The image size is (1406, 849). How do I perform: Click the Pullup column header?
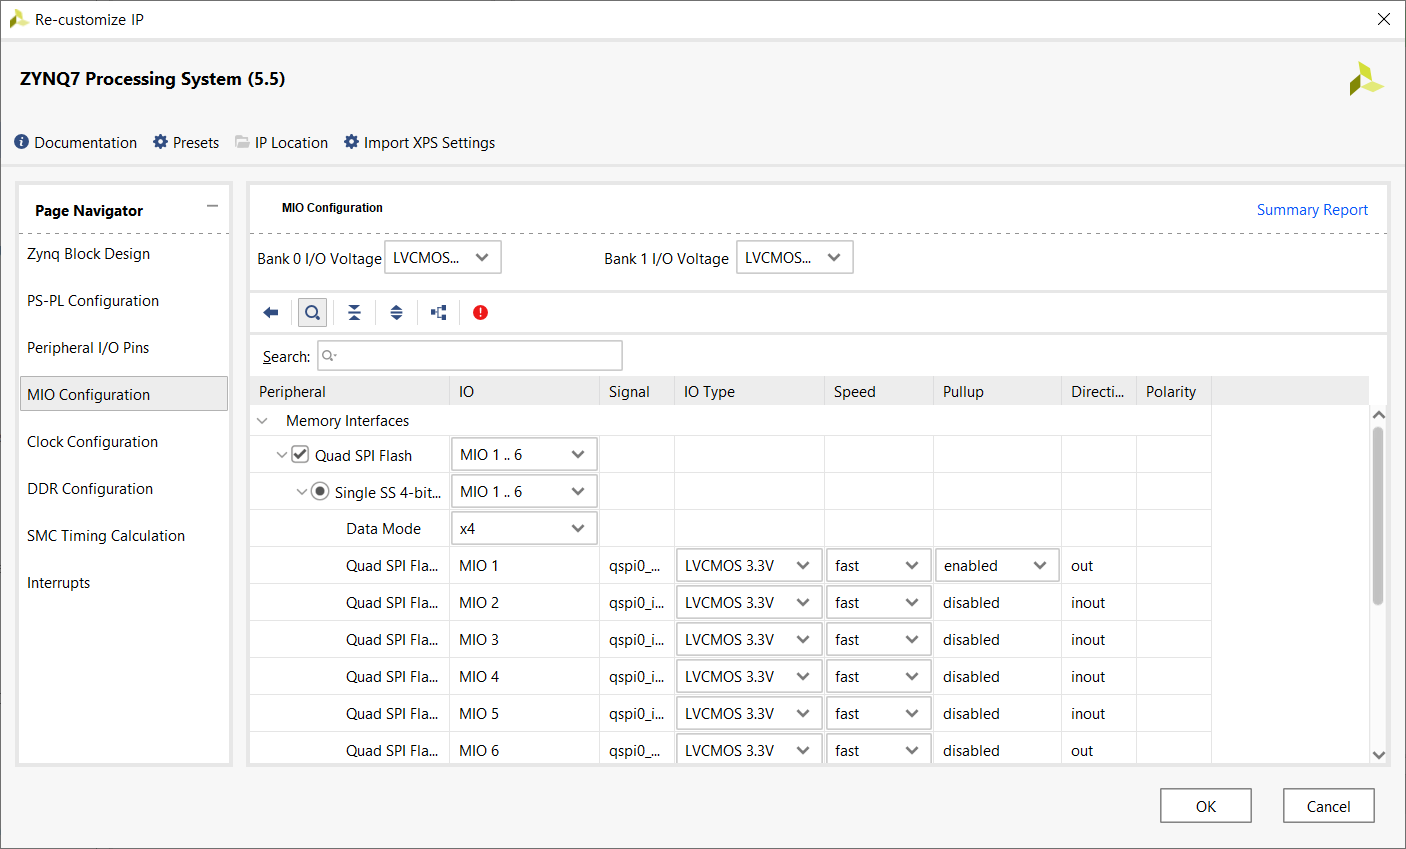click(x=997, y=392)
